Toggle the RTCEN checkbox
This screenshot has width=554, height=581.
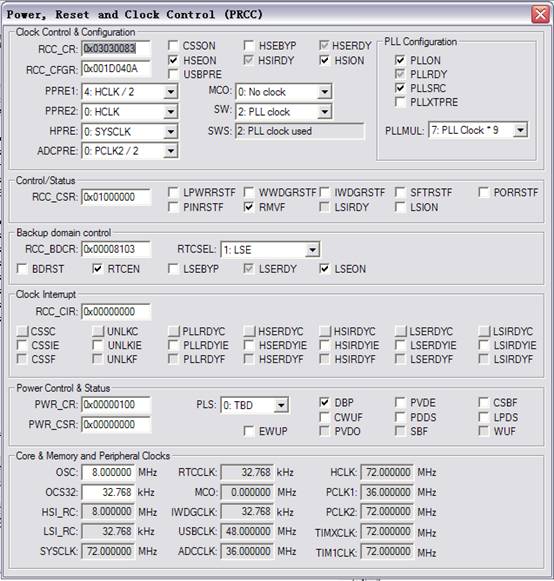click(x=97, y=269)
